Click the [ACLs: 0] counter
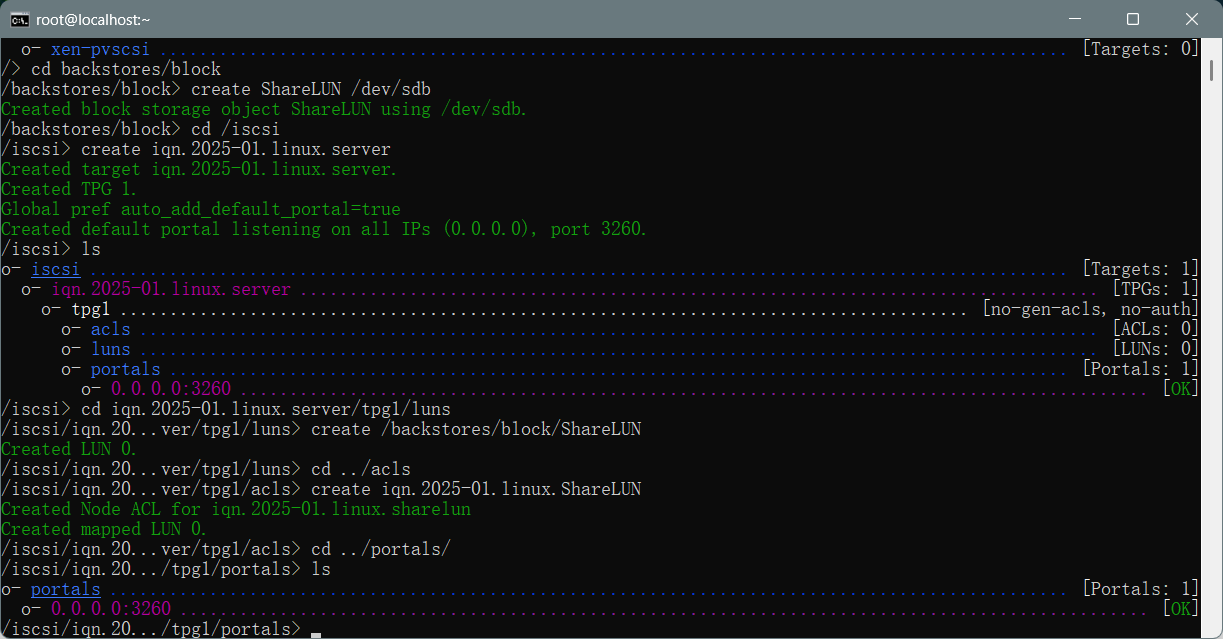This screenshot has width=1223, height=639. tap(1155, 329)
